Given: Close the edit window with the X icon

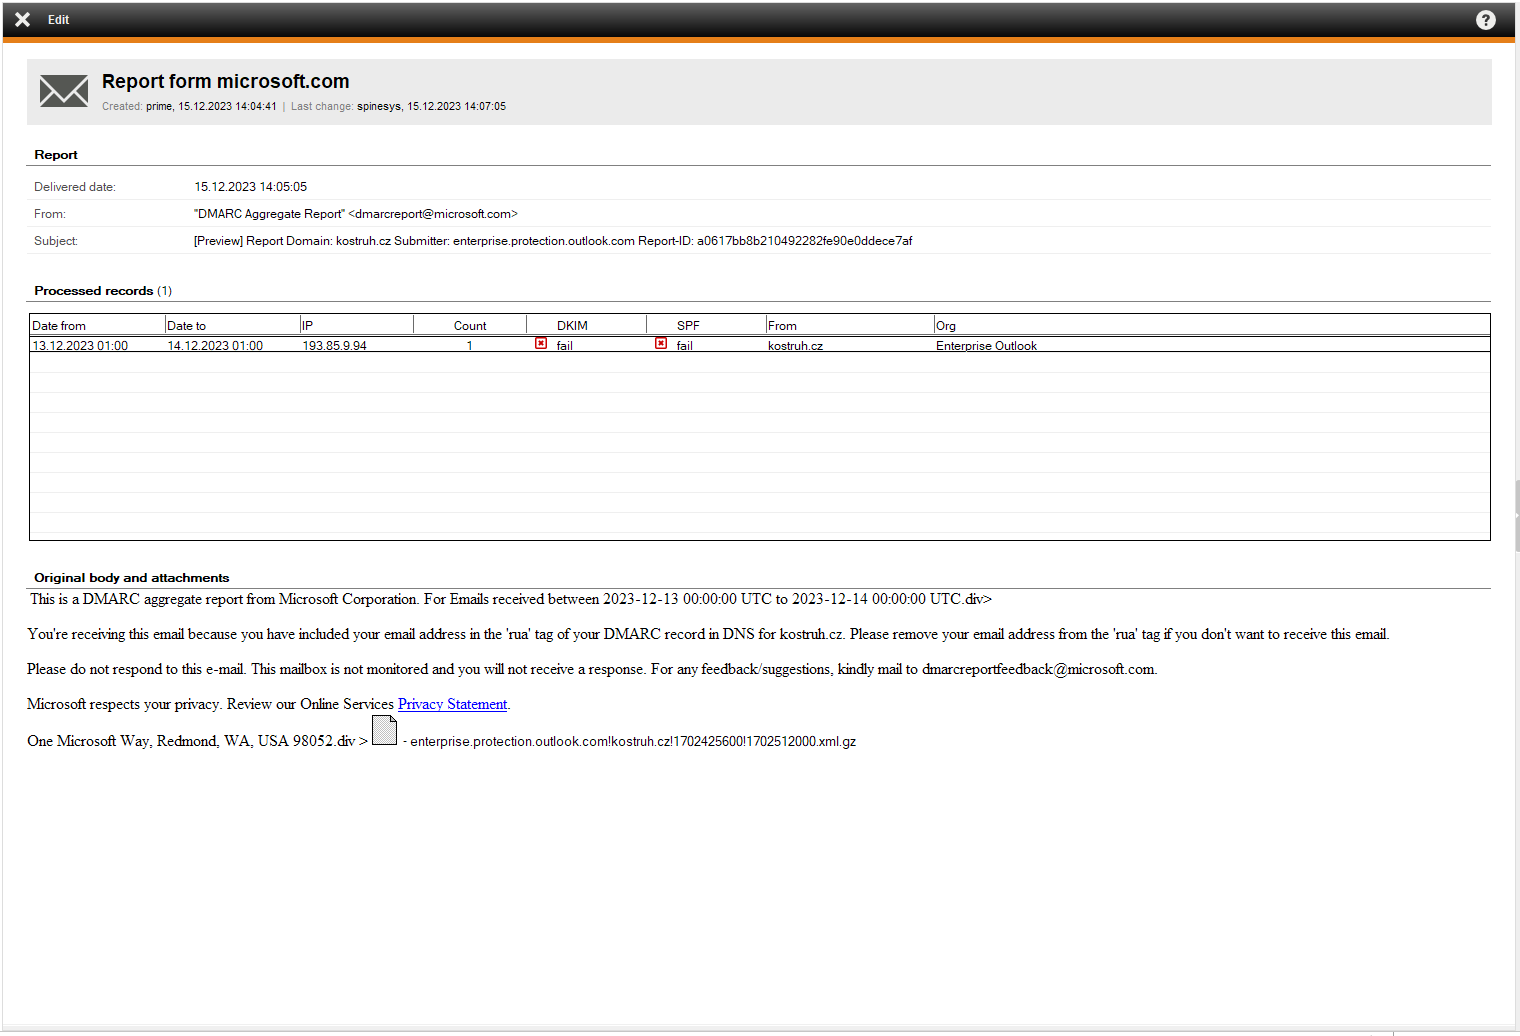Looking at the screenshot, I should [x=22, y=19].
